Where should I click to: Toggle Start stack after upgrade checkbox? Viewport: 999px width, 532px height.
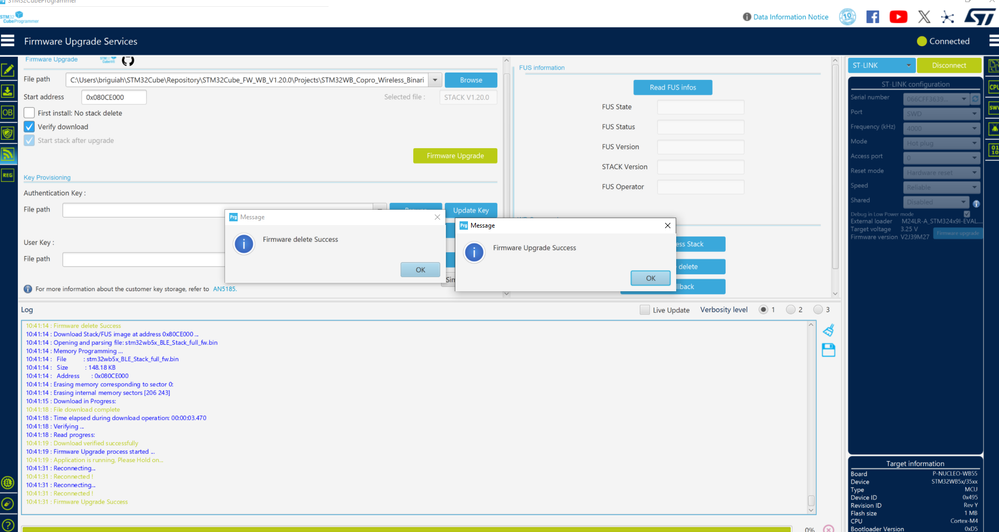pyautogui.click(x=29, y=140)
